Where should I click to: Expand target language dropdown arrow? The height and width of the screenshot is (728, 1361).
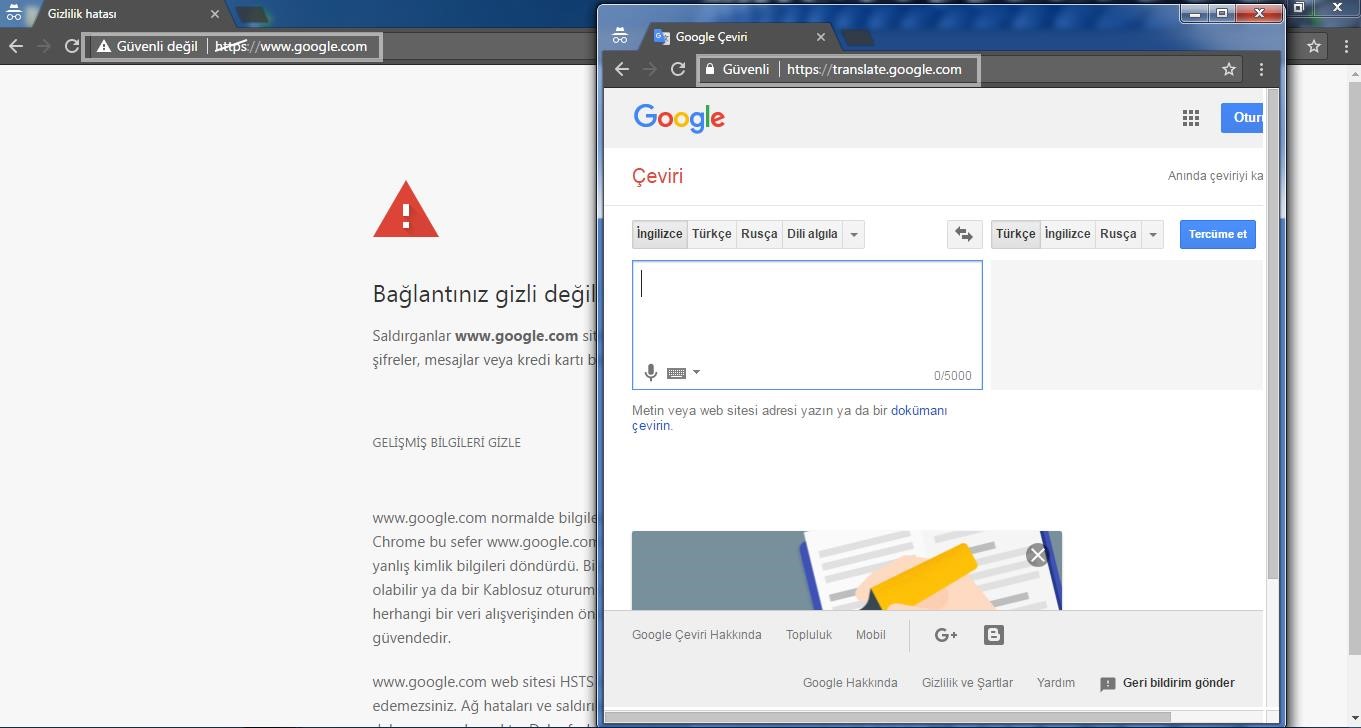click(x=1153, y=234)
